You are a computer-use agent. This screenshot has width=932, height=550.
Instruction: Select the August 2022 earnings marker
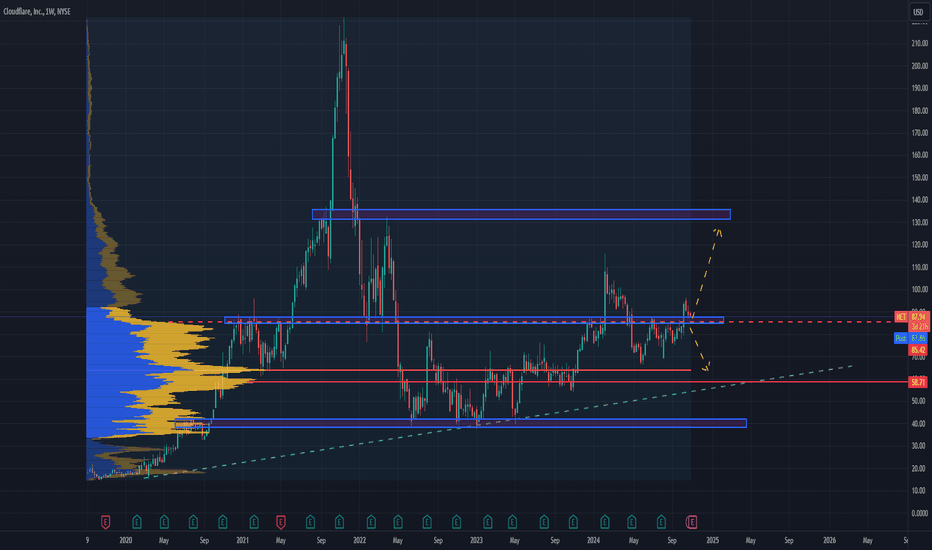coord(427,522)
